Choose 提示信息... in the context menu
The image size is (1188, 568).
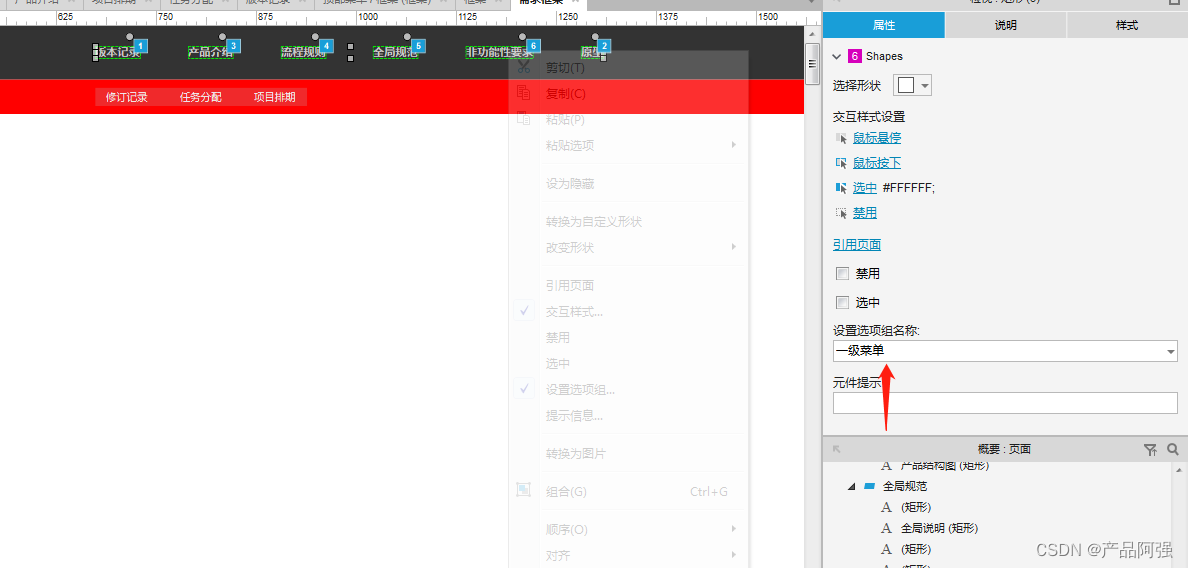pos(628,416)
